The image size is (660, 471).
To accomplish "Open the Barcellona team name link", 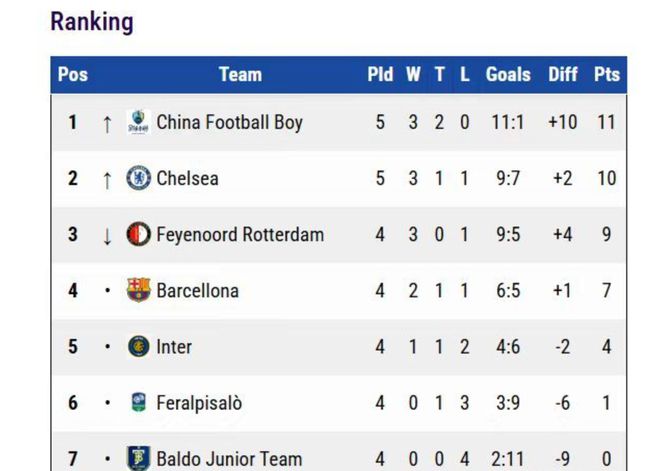I will 197,291.
